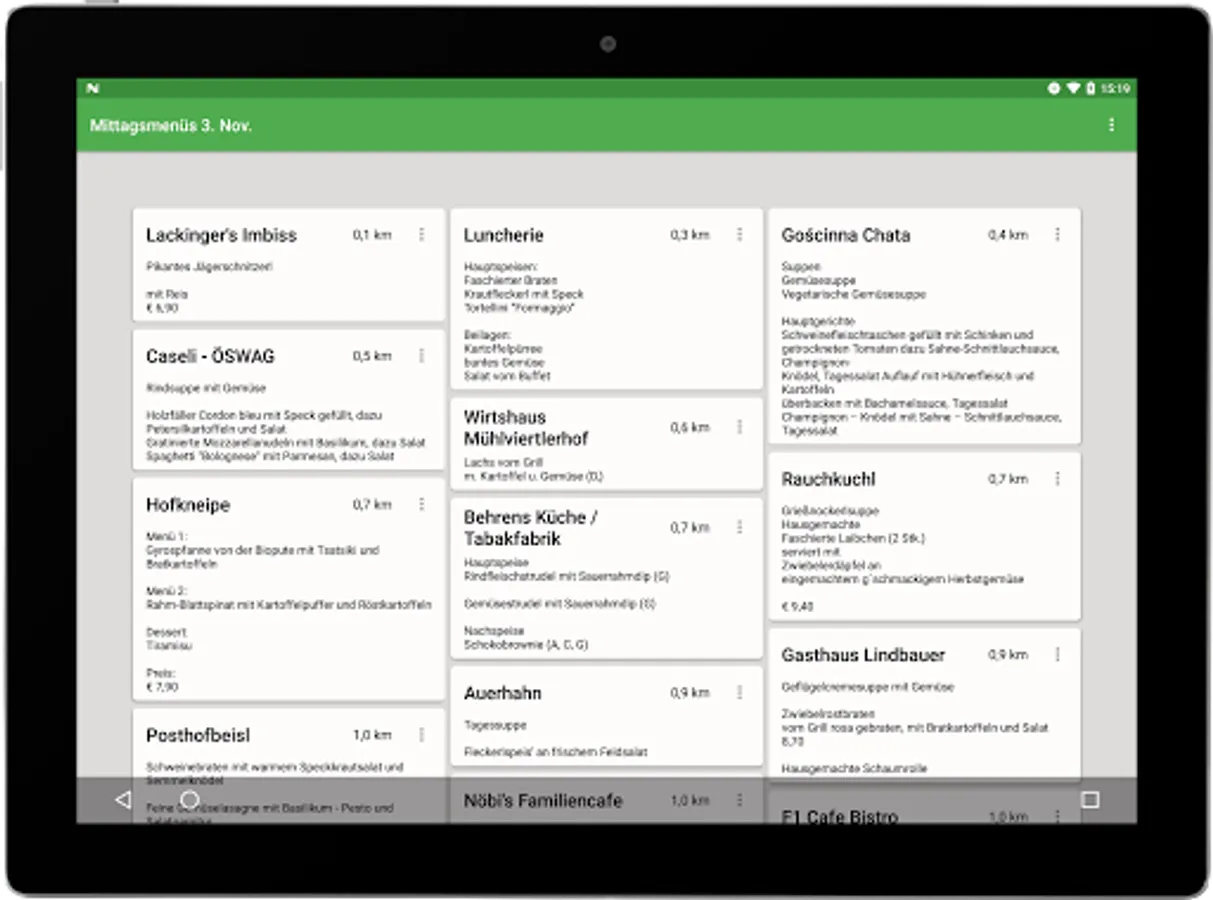Select the Rauchkuchl restaurant name
This screenshot has height=900, width=1213.
pyautogui.click(x=828, y=480)
